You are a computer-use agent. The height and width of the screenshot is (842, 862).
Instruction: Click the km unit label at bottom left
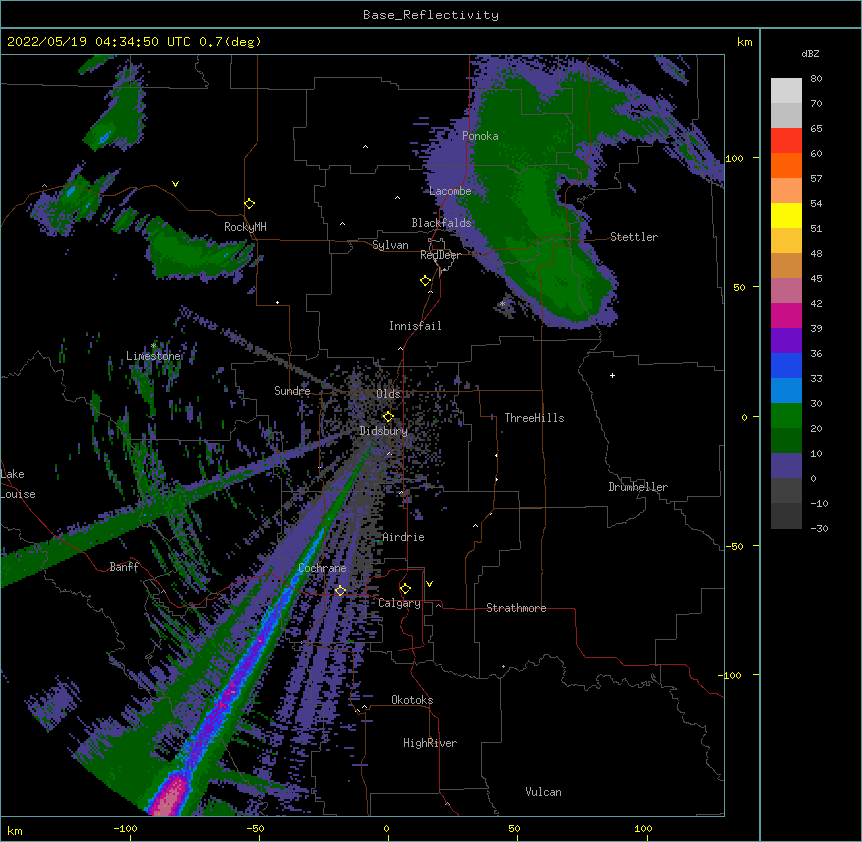15,831
